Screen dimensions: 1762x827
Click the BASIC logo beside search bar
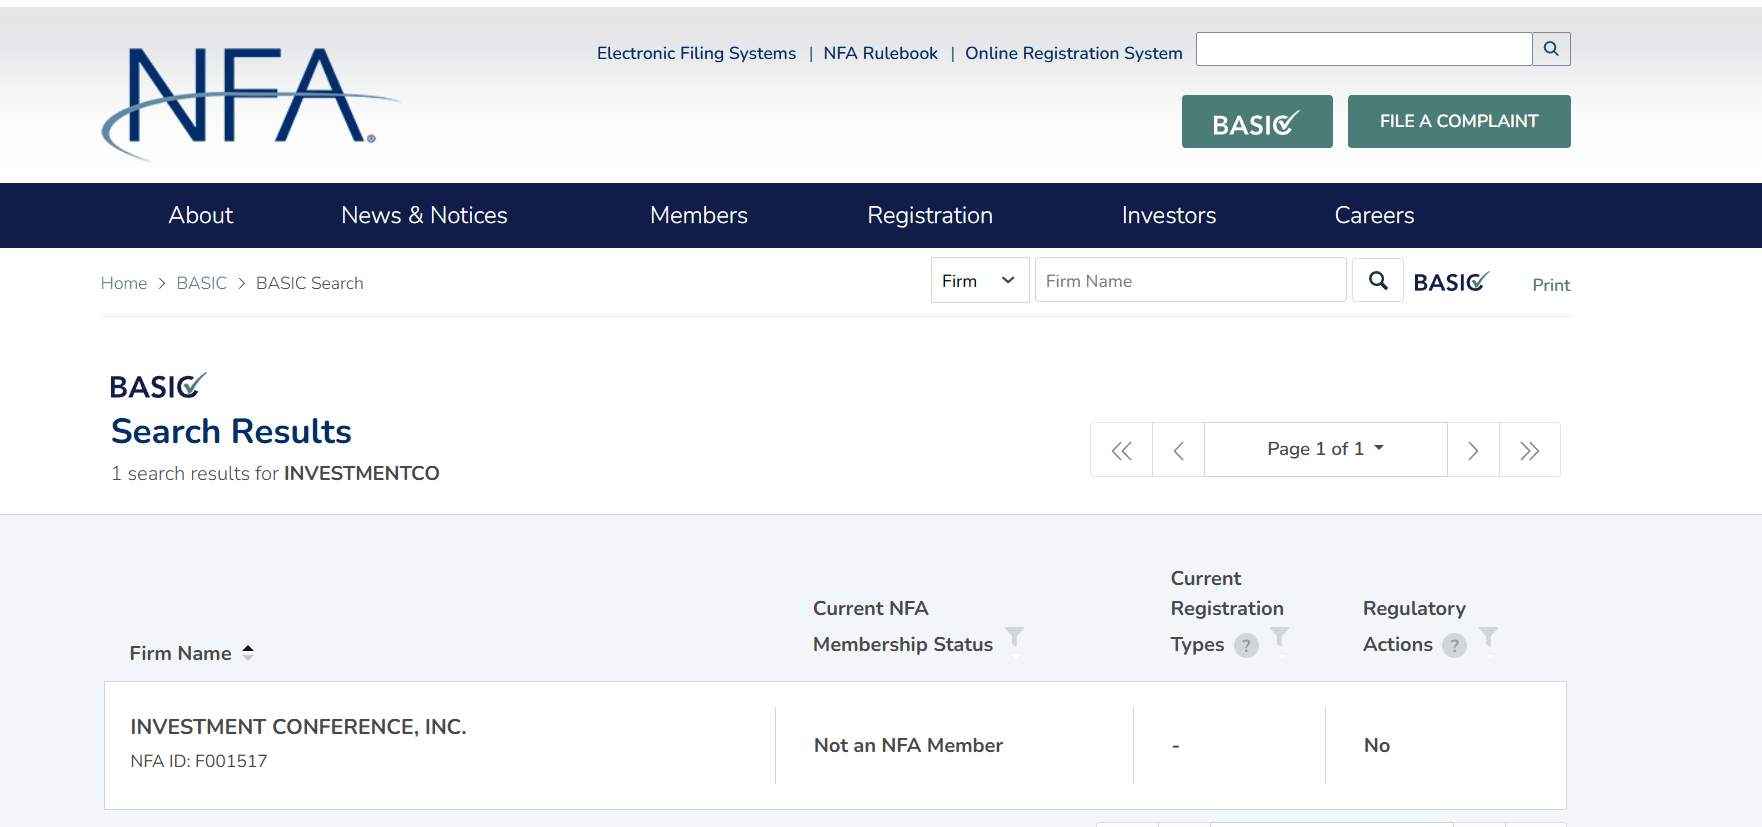(1451, 282)
